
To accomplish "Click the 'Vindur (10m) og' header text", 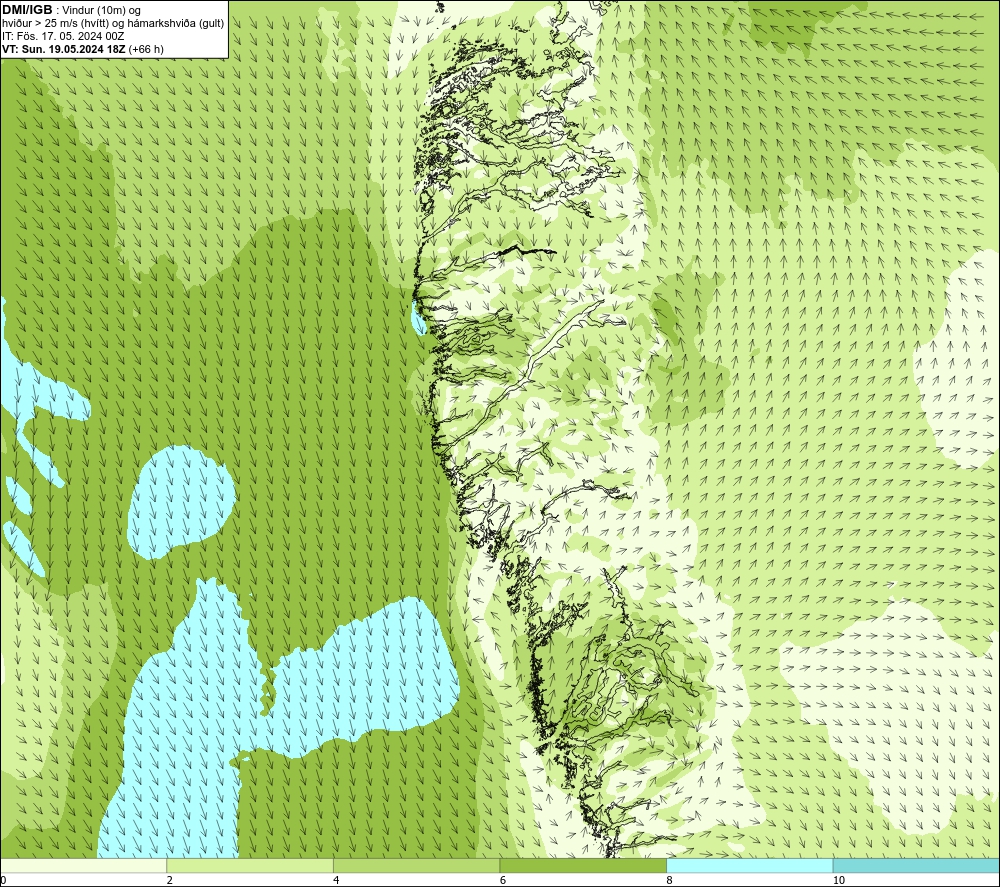I will pyautogui.click(x=101, y=11).
